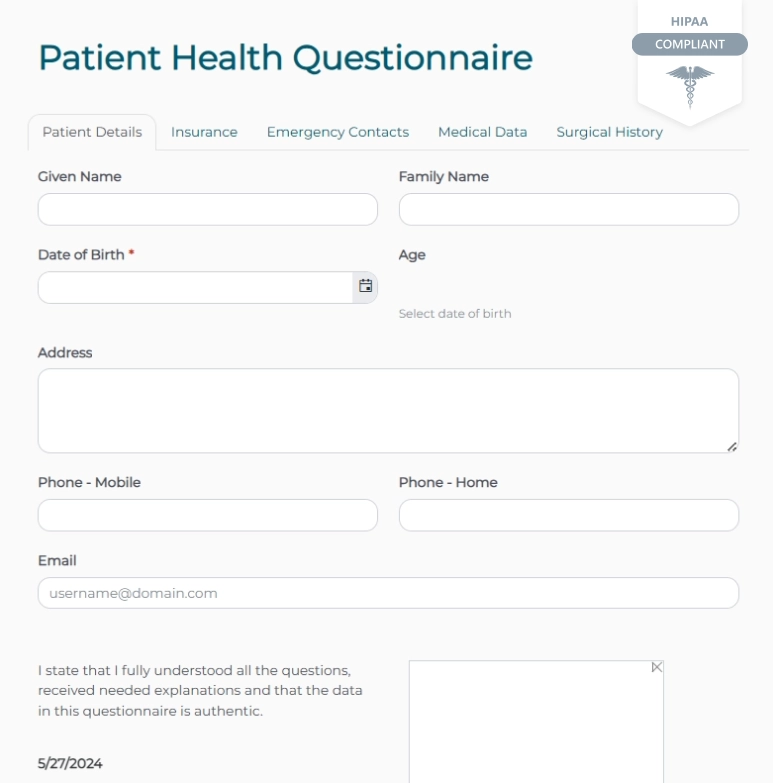This screenshot has height=783, width=773.
Task: Open the Date of Birth calendar picker
Action: 365,286
